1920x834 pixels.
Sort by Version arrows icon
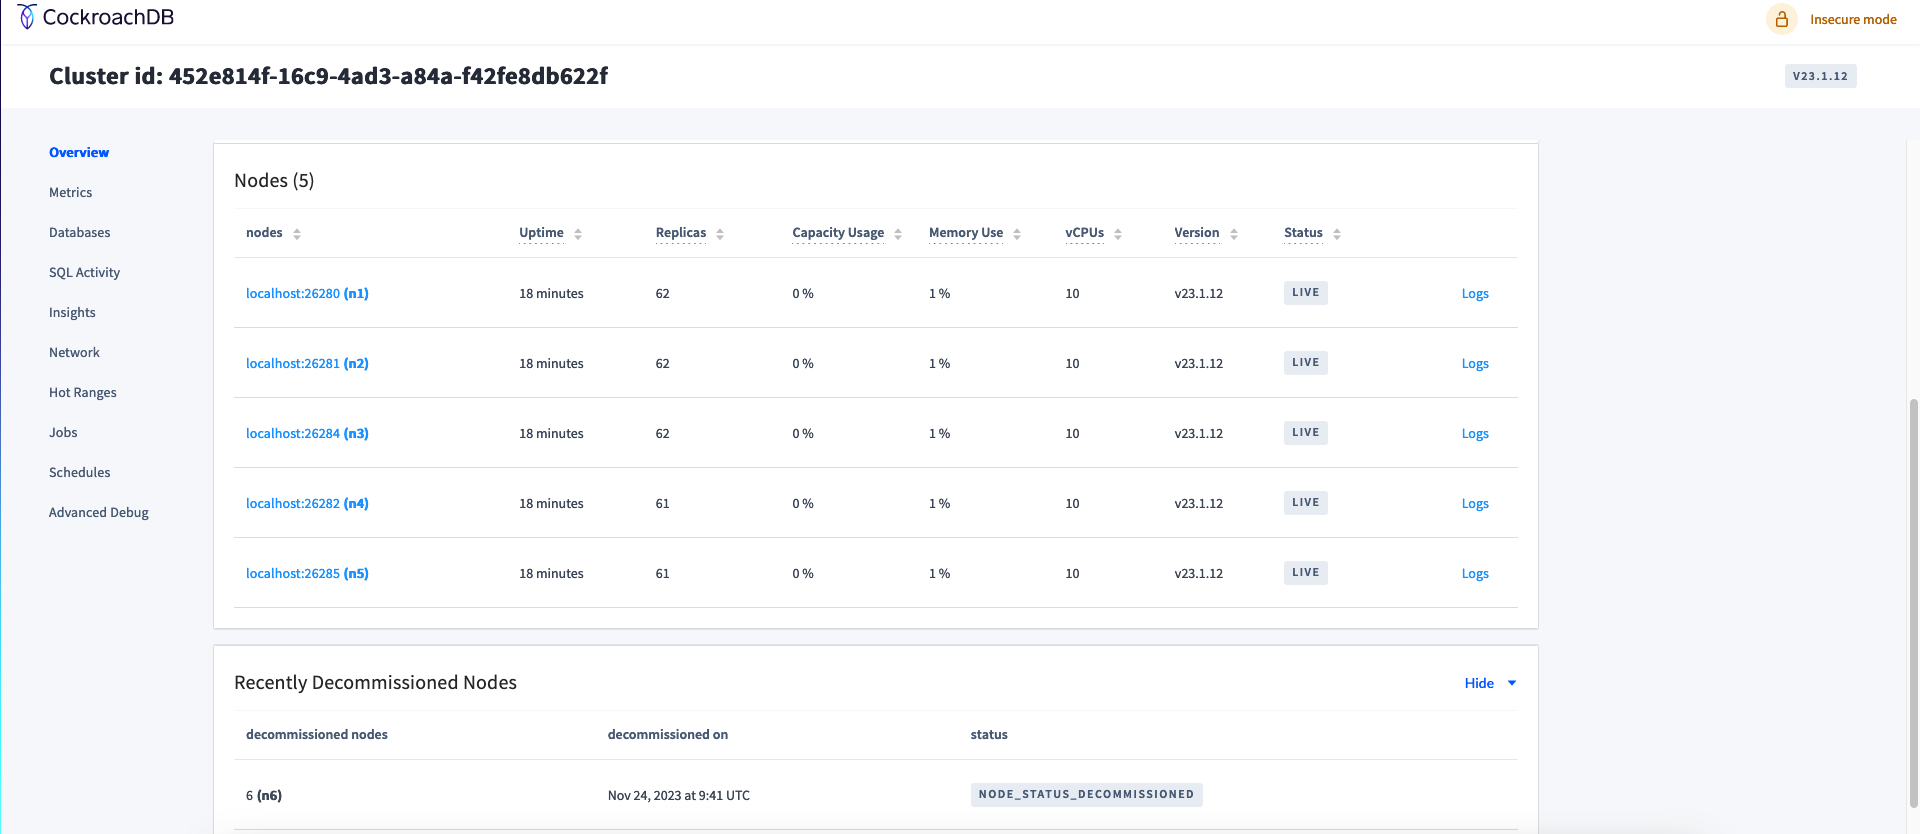click(x=1234, y=234)
